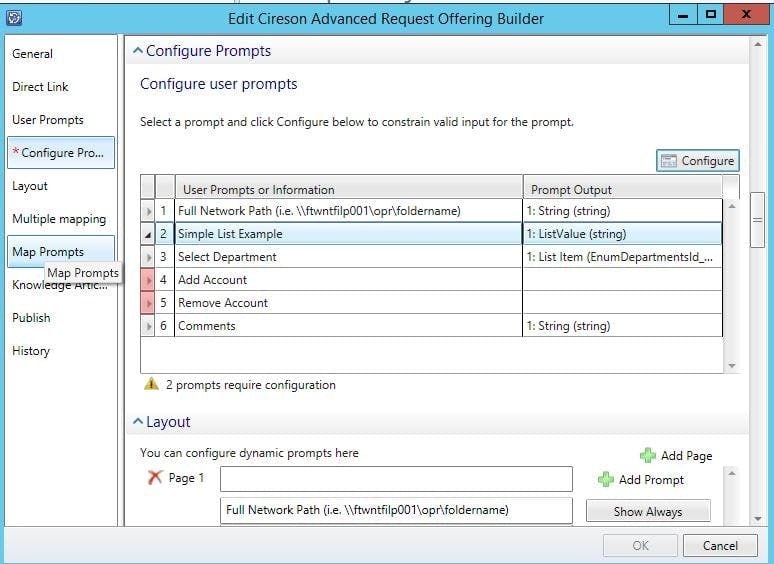Screen dimensions: 774x564
Task: Collapse the Configure Prompts section chevron
Action: [138, 50]
